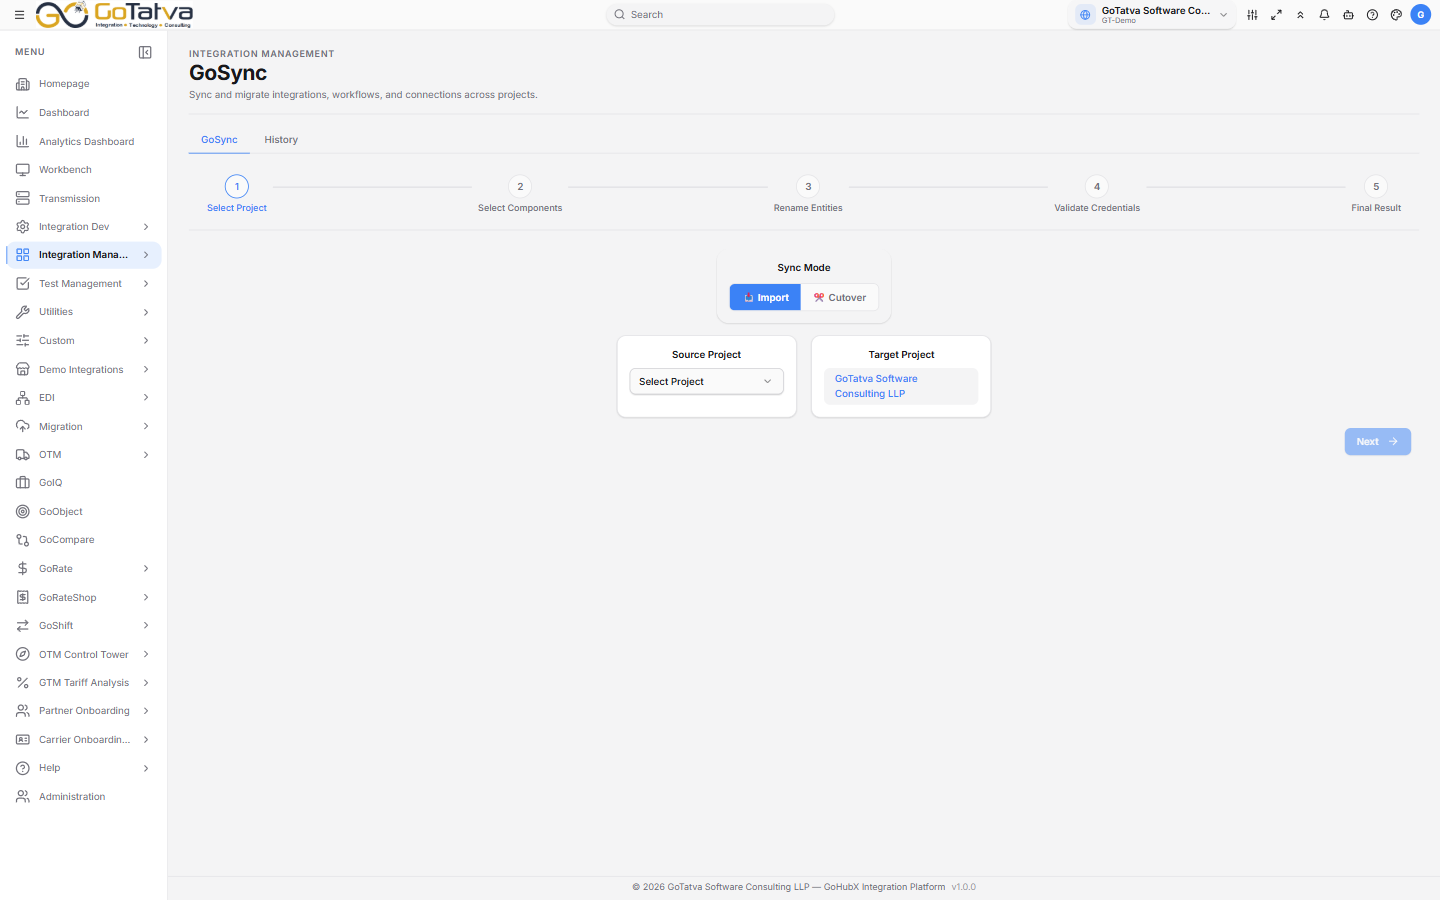Expand the Demo Integrations submenu chevron

pos(146,370)
